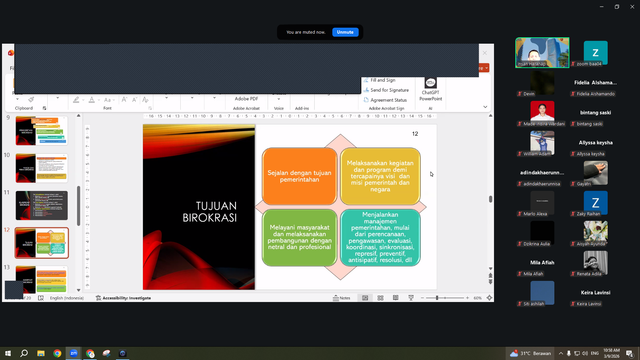
Task: Go to previous slide double-arrow button
Action: coord(490,276)
